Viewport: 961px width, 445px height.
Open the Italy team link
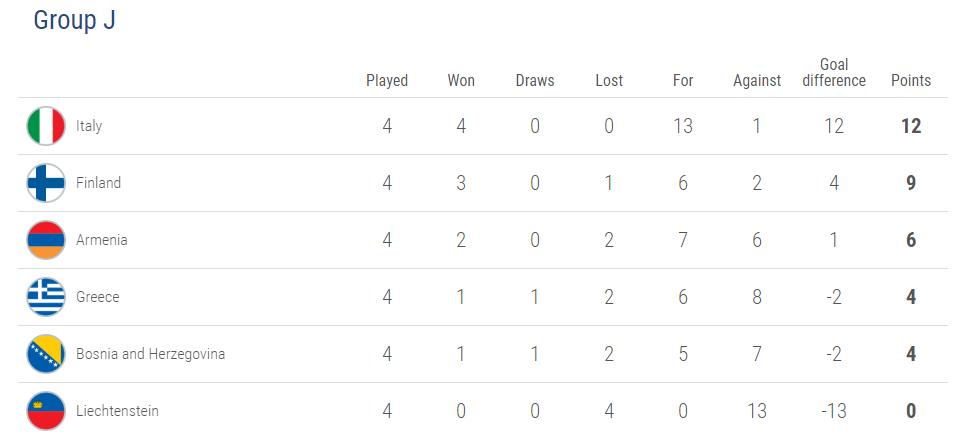click(x=89, y=127)
